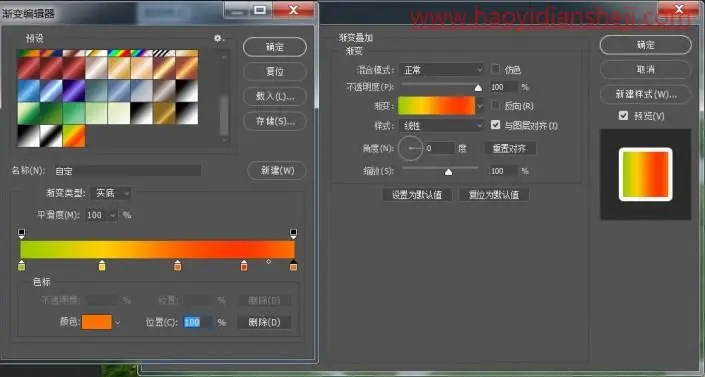The width and height of the screenshot is (705, 377).
Task: Click 确定 in the layer style dialog
Action: click(x=645, y=45)
